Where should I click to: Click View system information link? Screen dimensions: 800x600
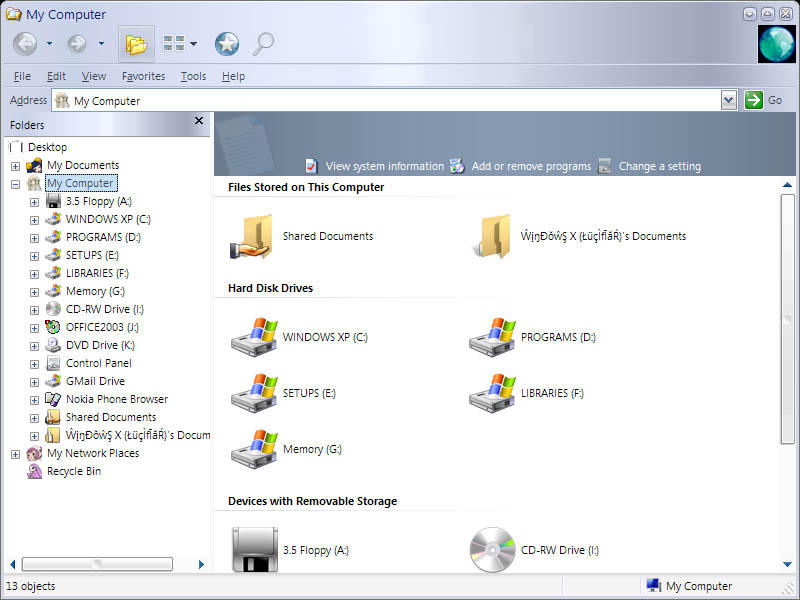click(x=384, y=166)
